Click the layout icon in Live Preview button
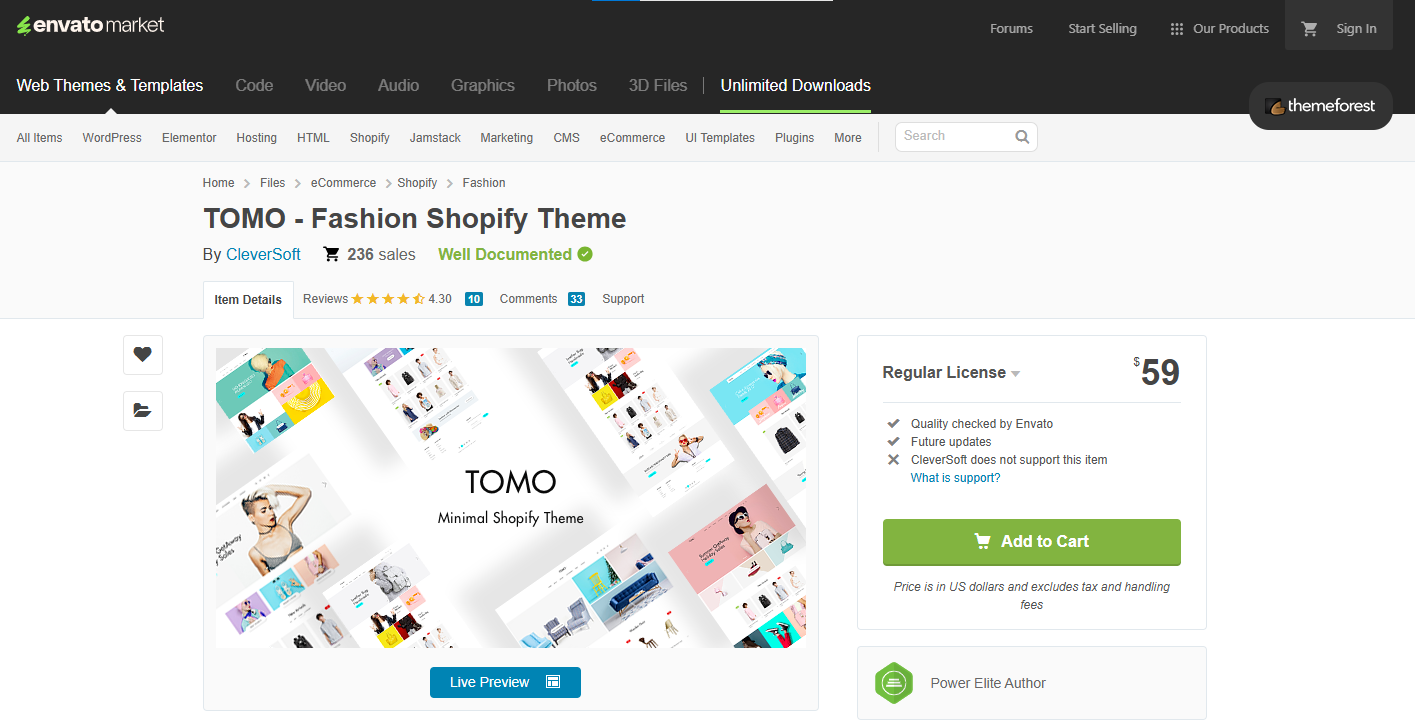1415x720 pixels. (x=553, y=682)
